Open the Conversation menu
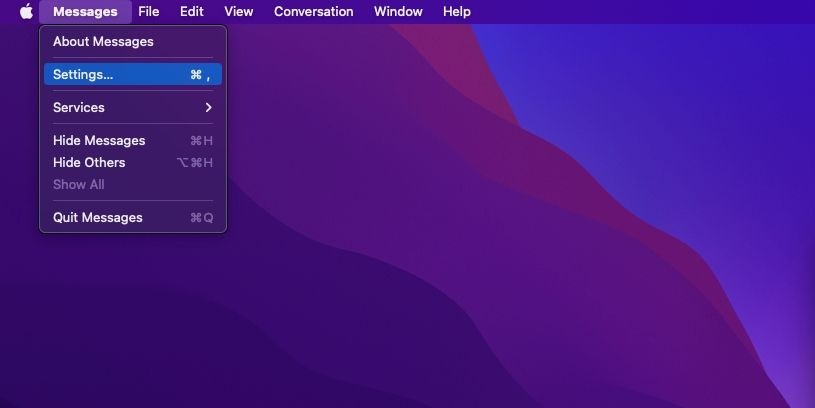This screenshot has width=815, height=408. (x=313, y=11)
